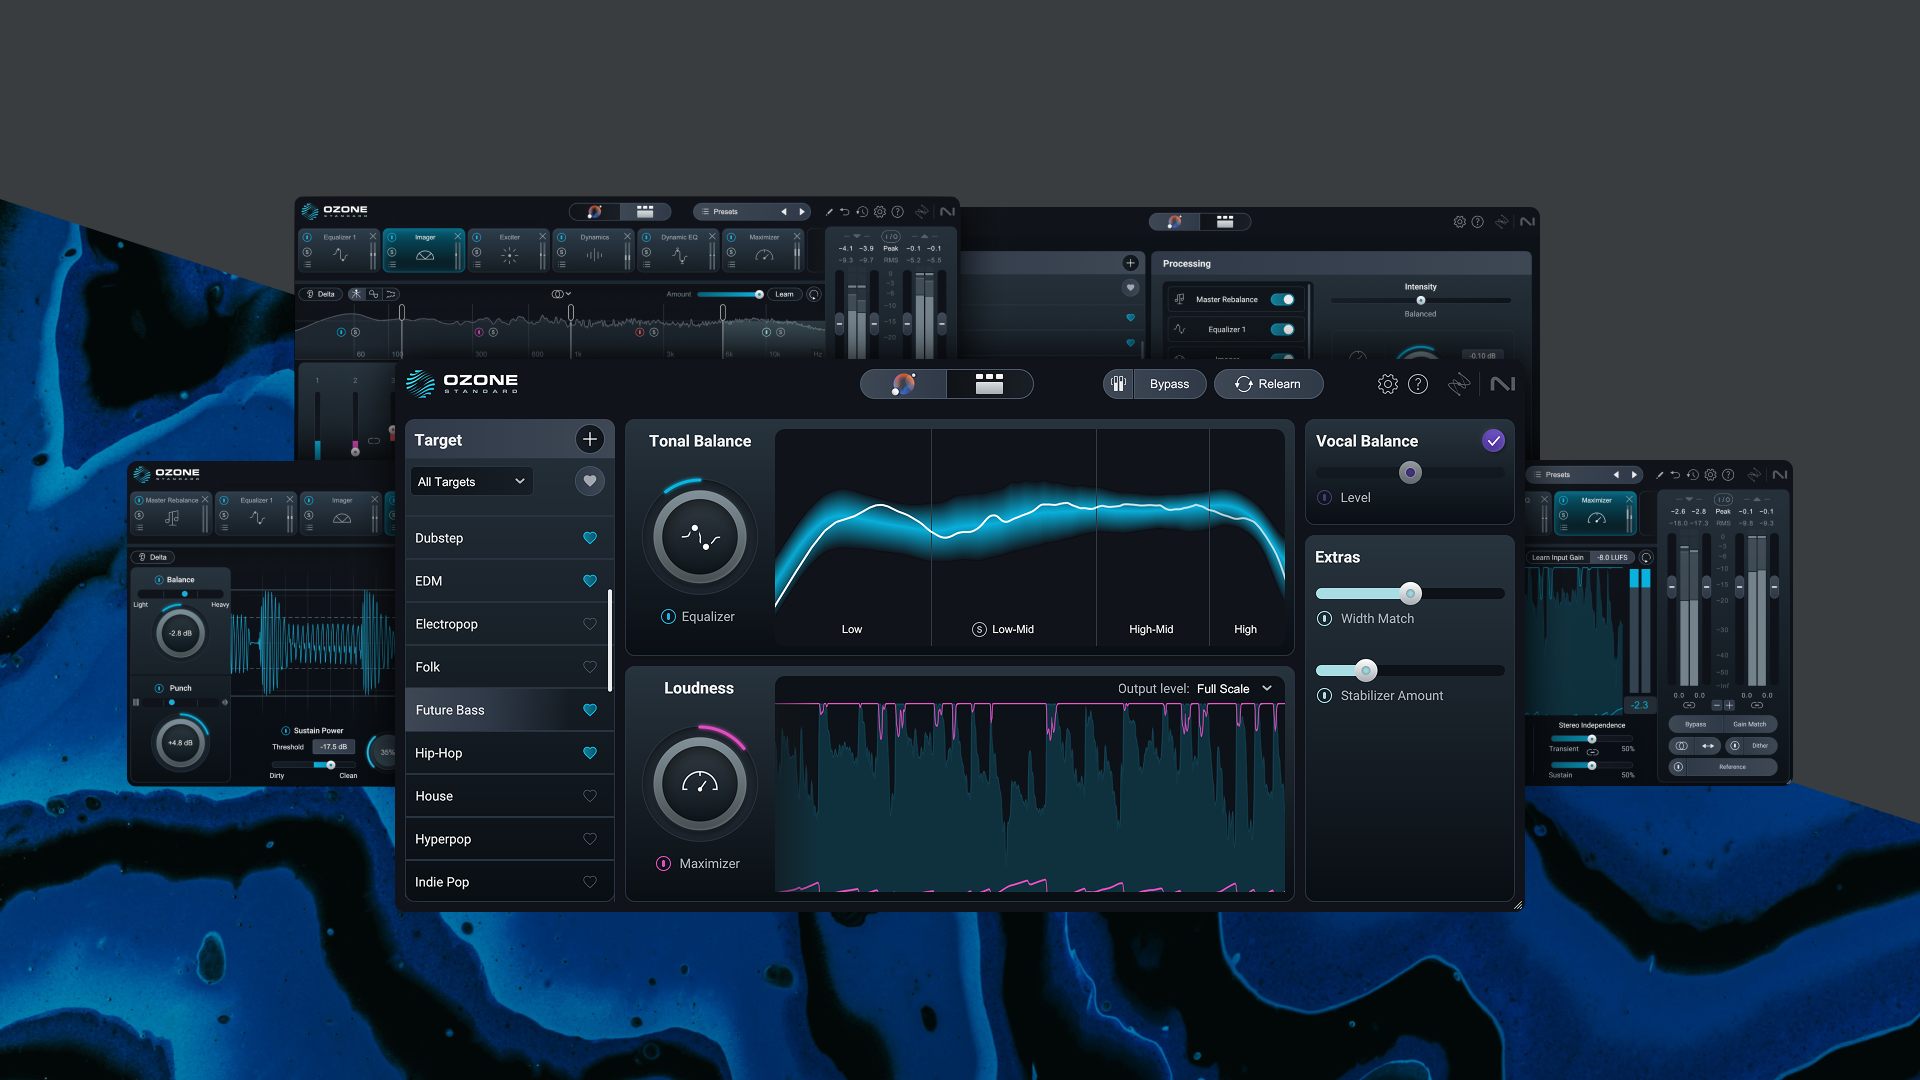1920x1080 pixels.
Task: Select the Hip-Hop target
Action: (x=439, y=753)
